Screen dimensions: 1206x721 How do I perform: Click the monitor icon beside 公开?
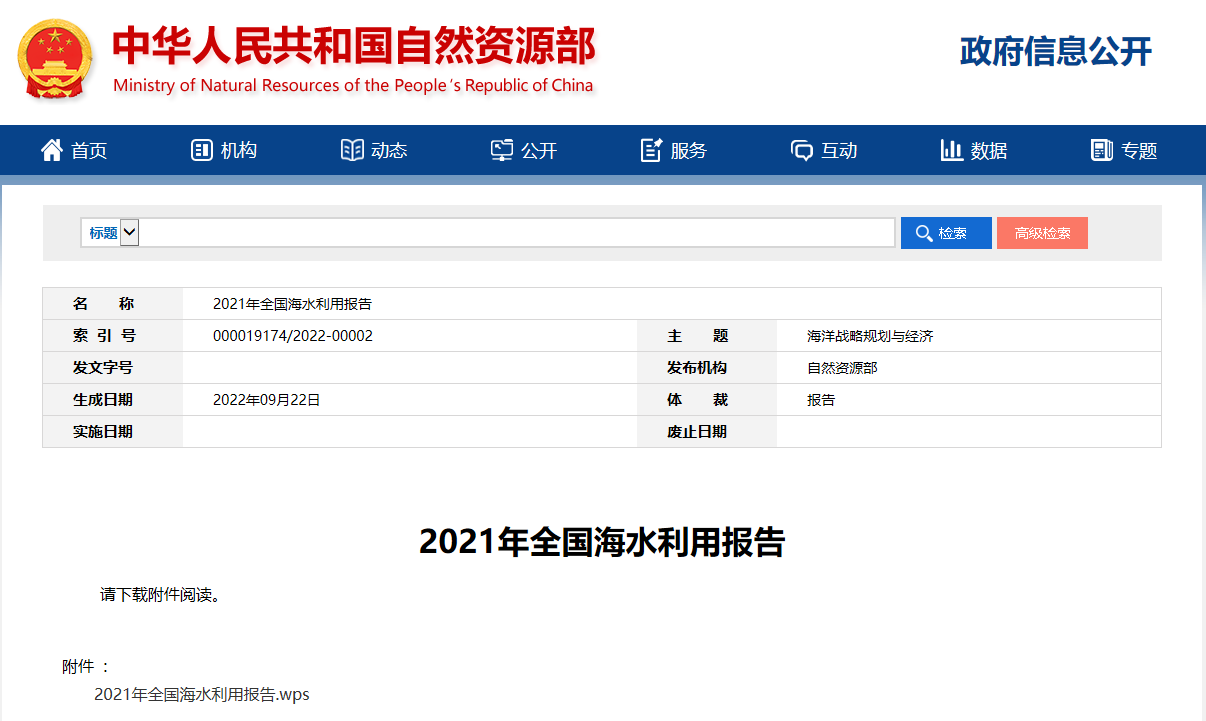[x=502, y=150]
